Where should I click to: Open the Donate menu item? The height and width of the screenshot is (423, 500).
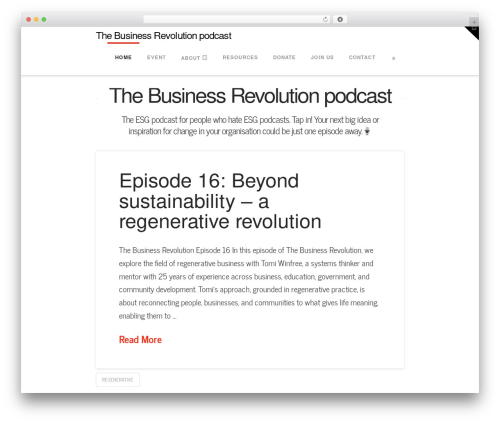point(284,57)
